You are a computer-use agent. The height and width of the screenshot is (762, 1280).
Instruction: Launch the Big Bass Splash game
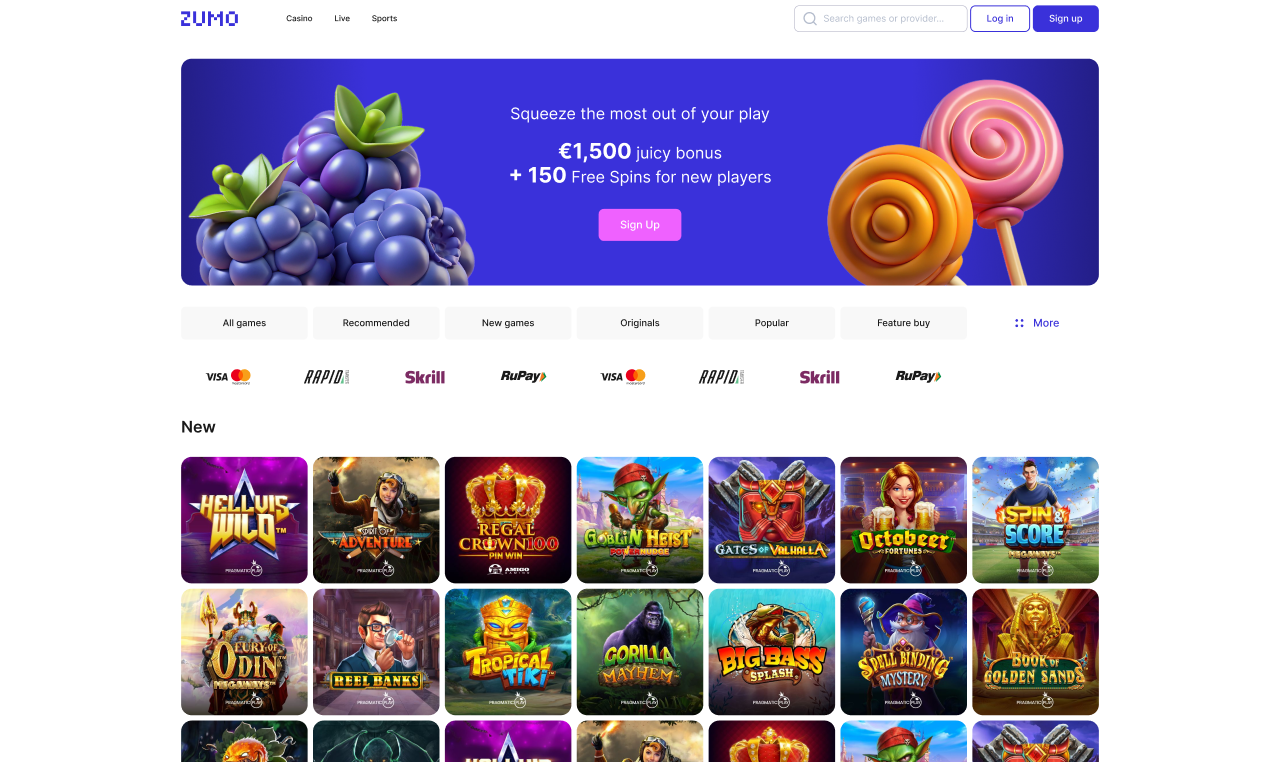pos(772,652)
